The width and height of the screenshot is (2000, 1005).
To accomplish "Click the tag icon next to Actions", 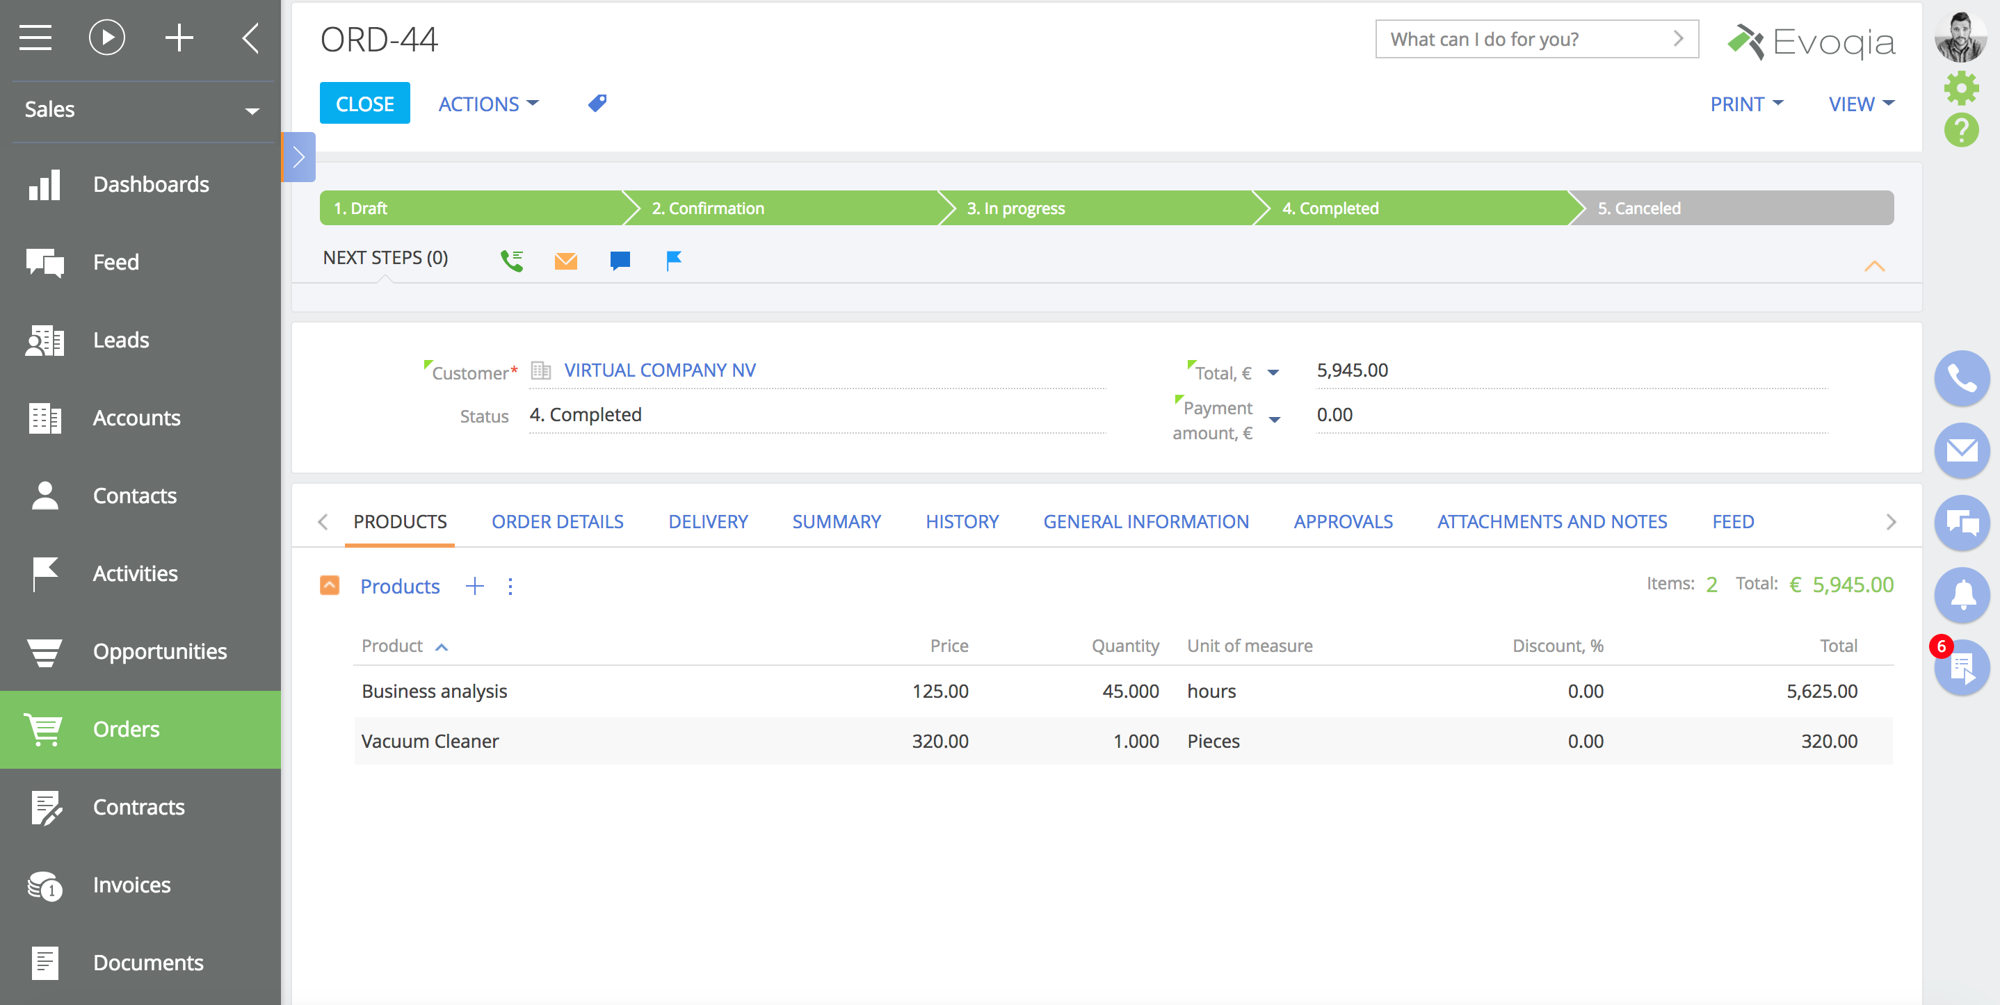I will [597, 103].
